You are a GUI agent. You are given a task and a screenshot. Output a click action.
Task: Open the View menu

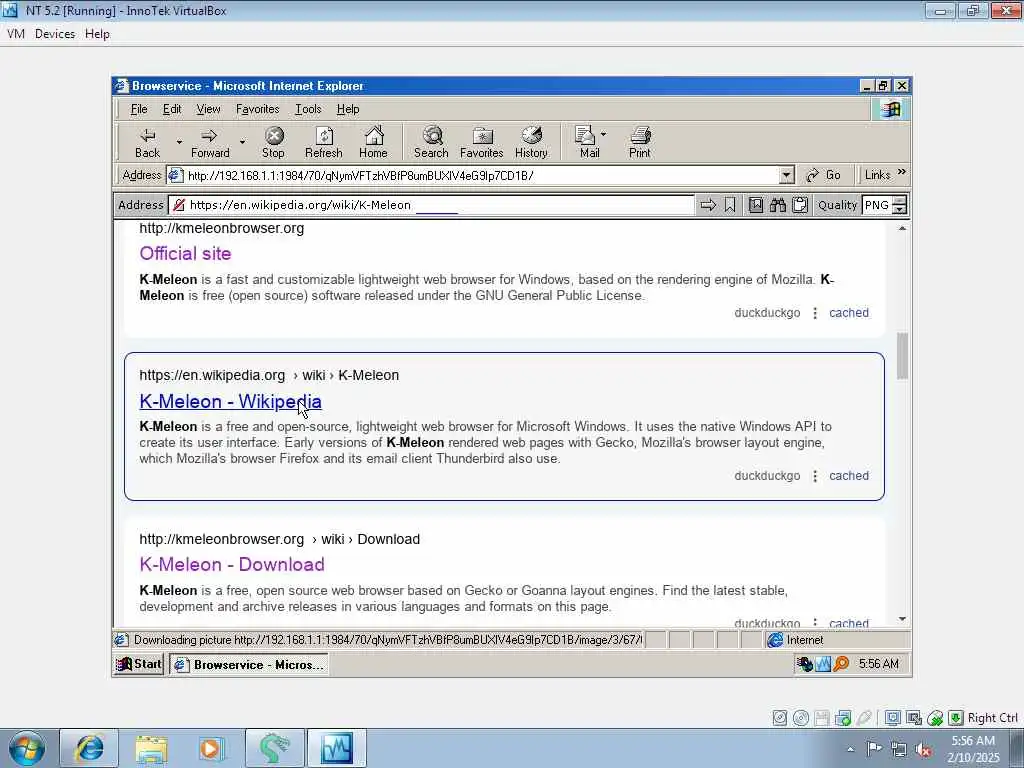pos(208,109)
